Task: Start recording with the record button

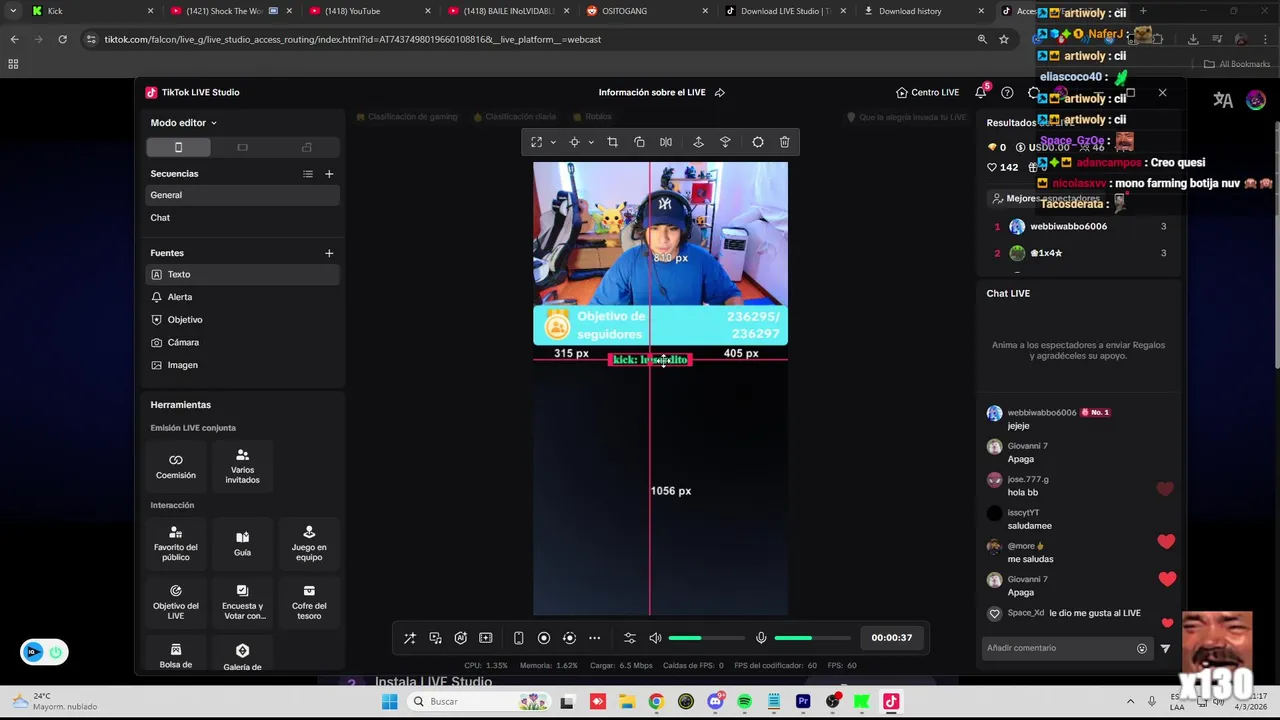Action: [544, 638]
